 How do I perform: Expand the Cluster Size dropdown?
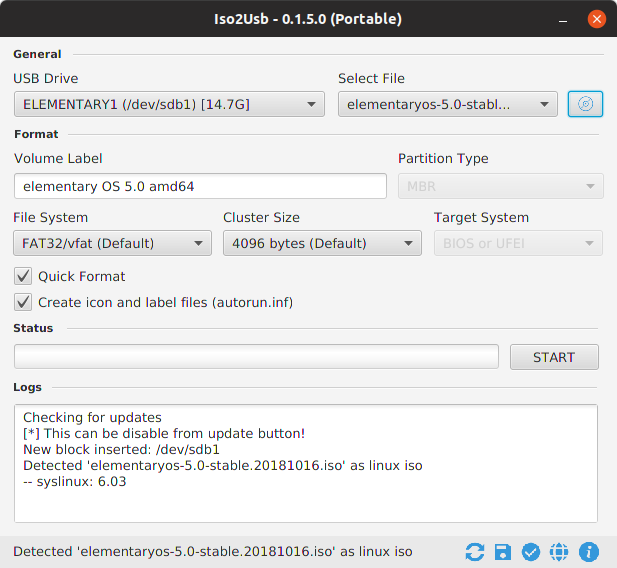321,243
